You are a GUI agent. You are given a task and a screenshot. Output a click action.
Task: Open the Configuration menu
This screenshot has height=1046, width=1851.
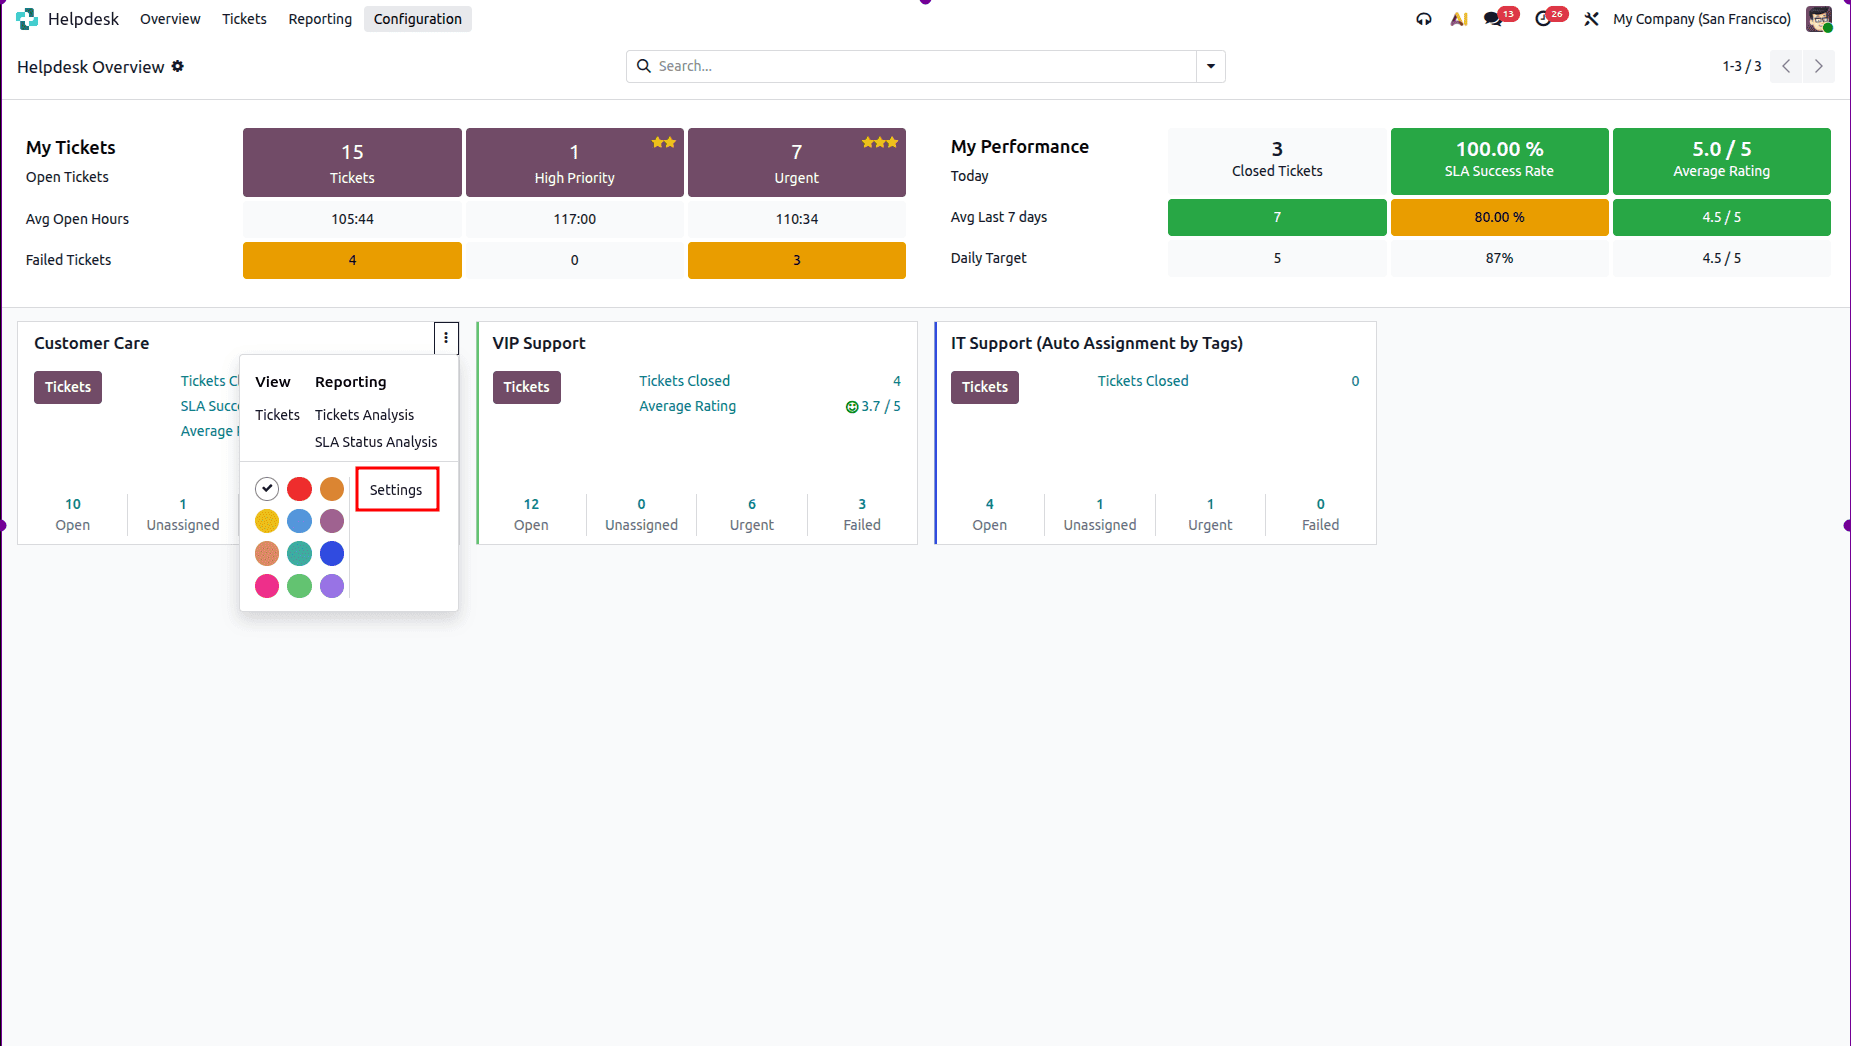(x=418, y=19)
